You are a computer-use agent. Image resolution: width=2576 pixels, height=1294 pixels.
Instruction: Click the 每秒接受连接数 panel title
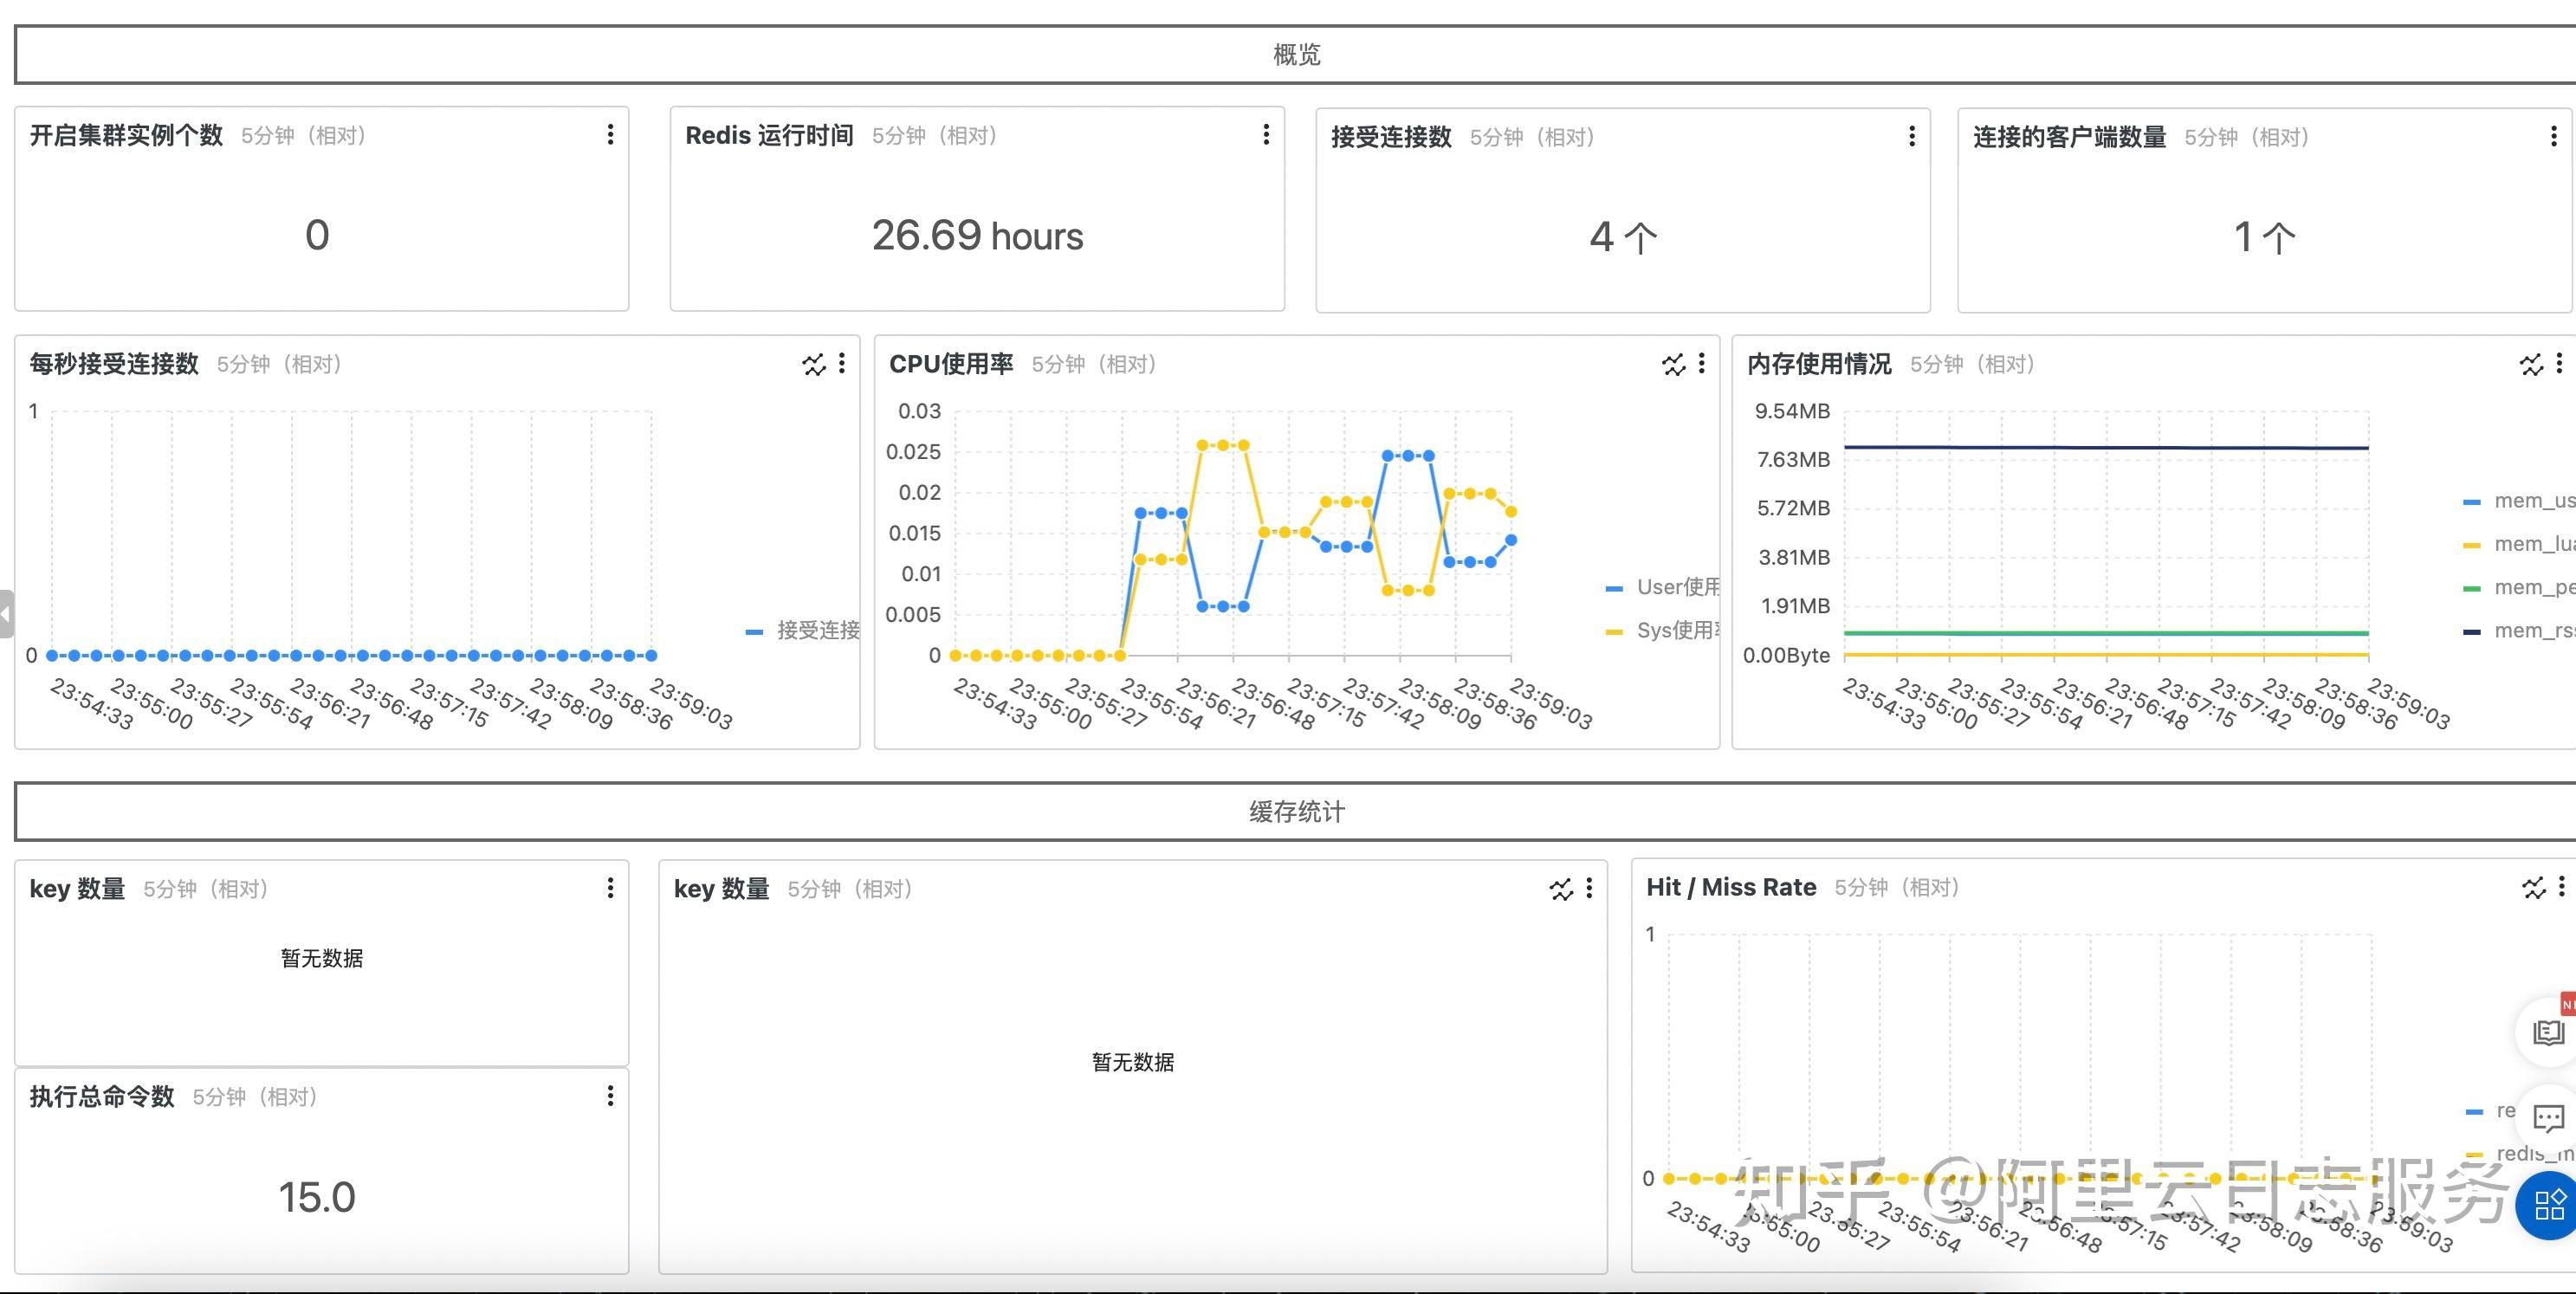[114, 364]
